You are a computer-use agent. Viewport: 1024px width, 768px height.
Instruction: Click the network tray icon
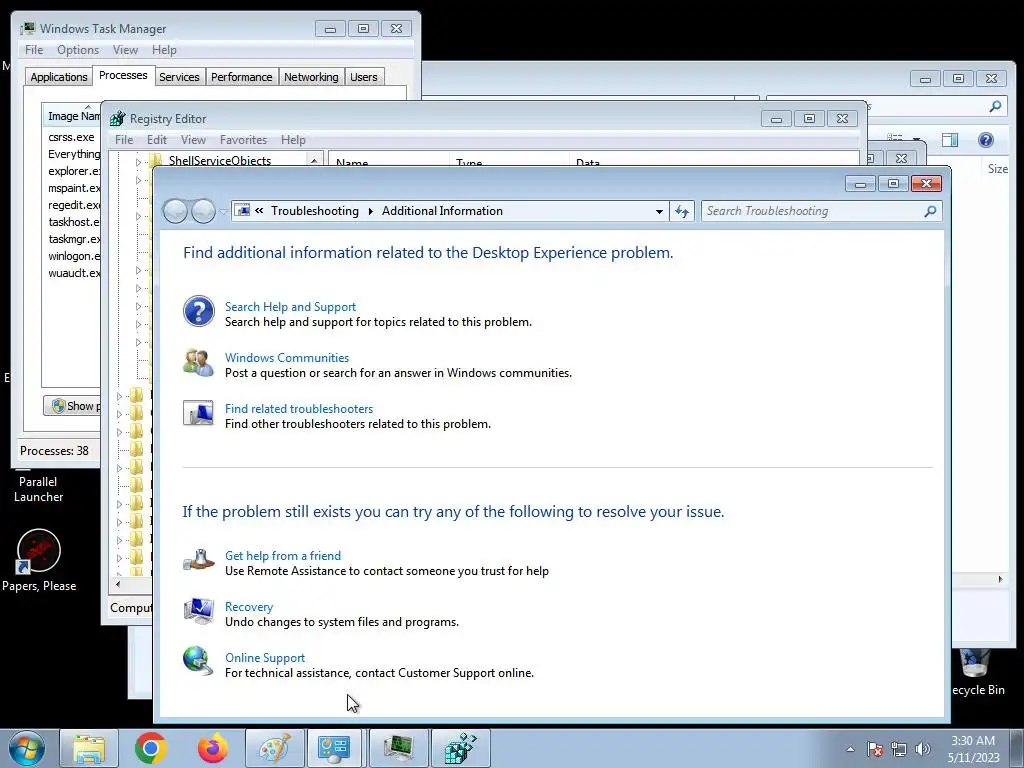click(899, 749)
